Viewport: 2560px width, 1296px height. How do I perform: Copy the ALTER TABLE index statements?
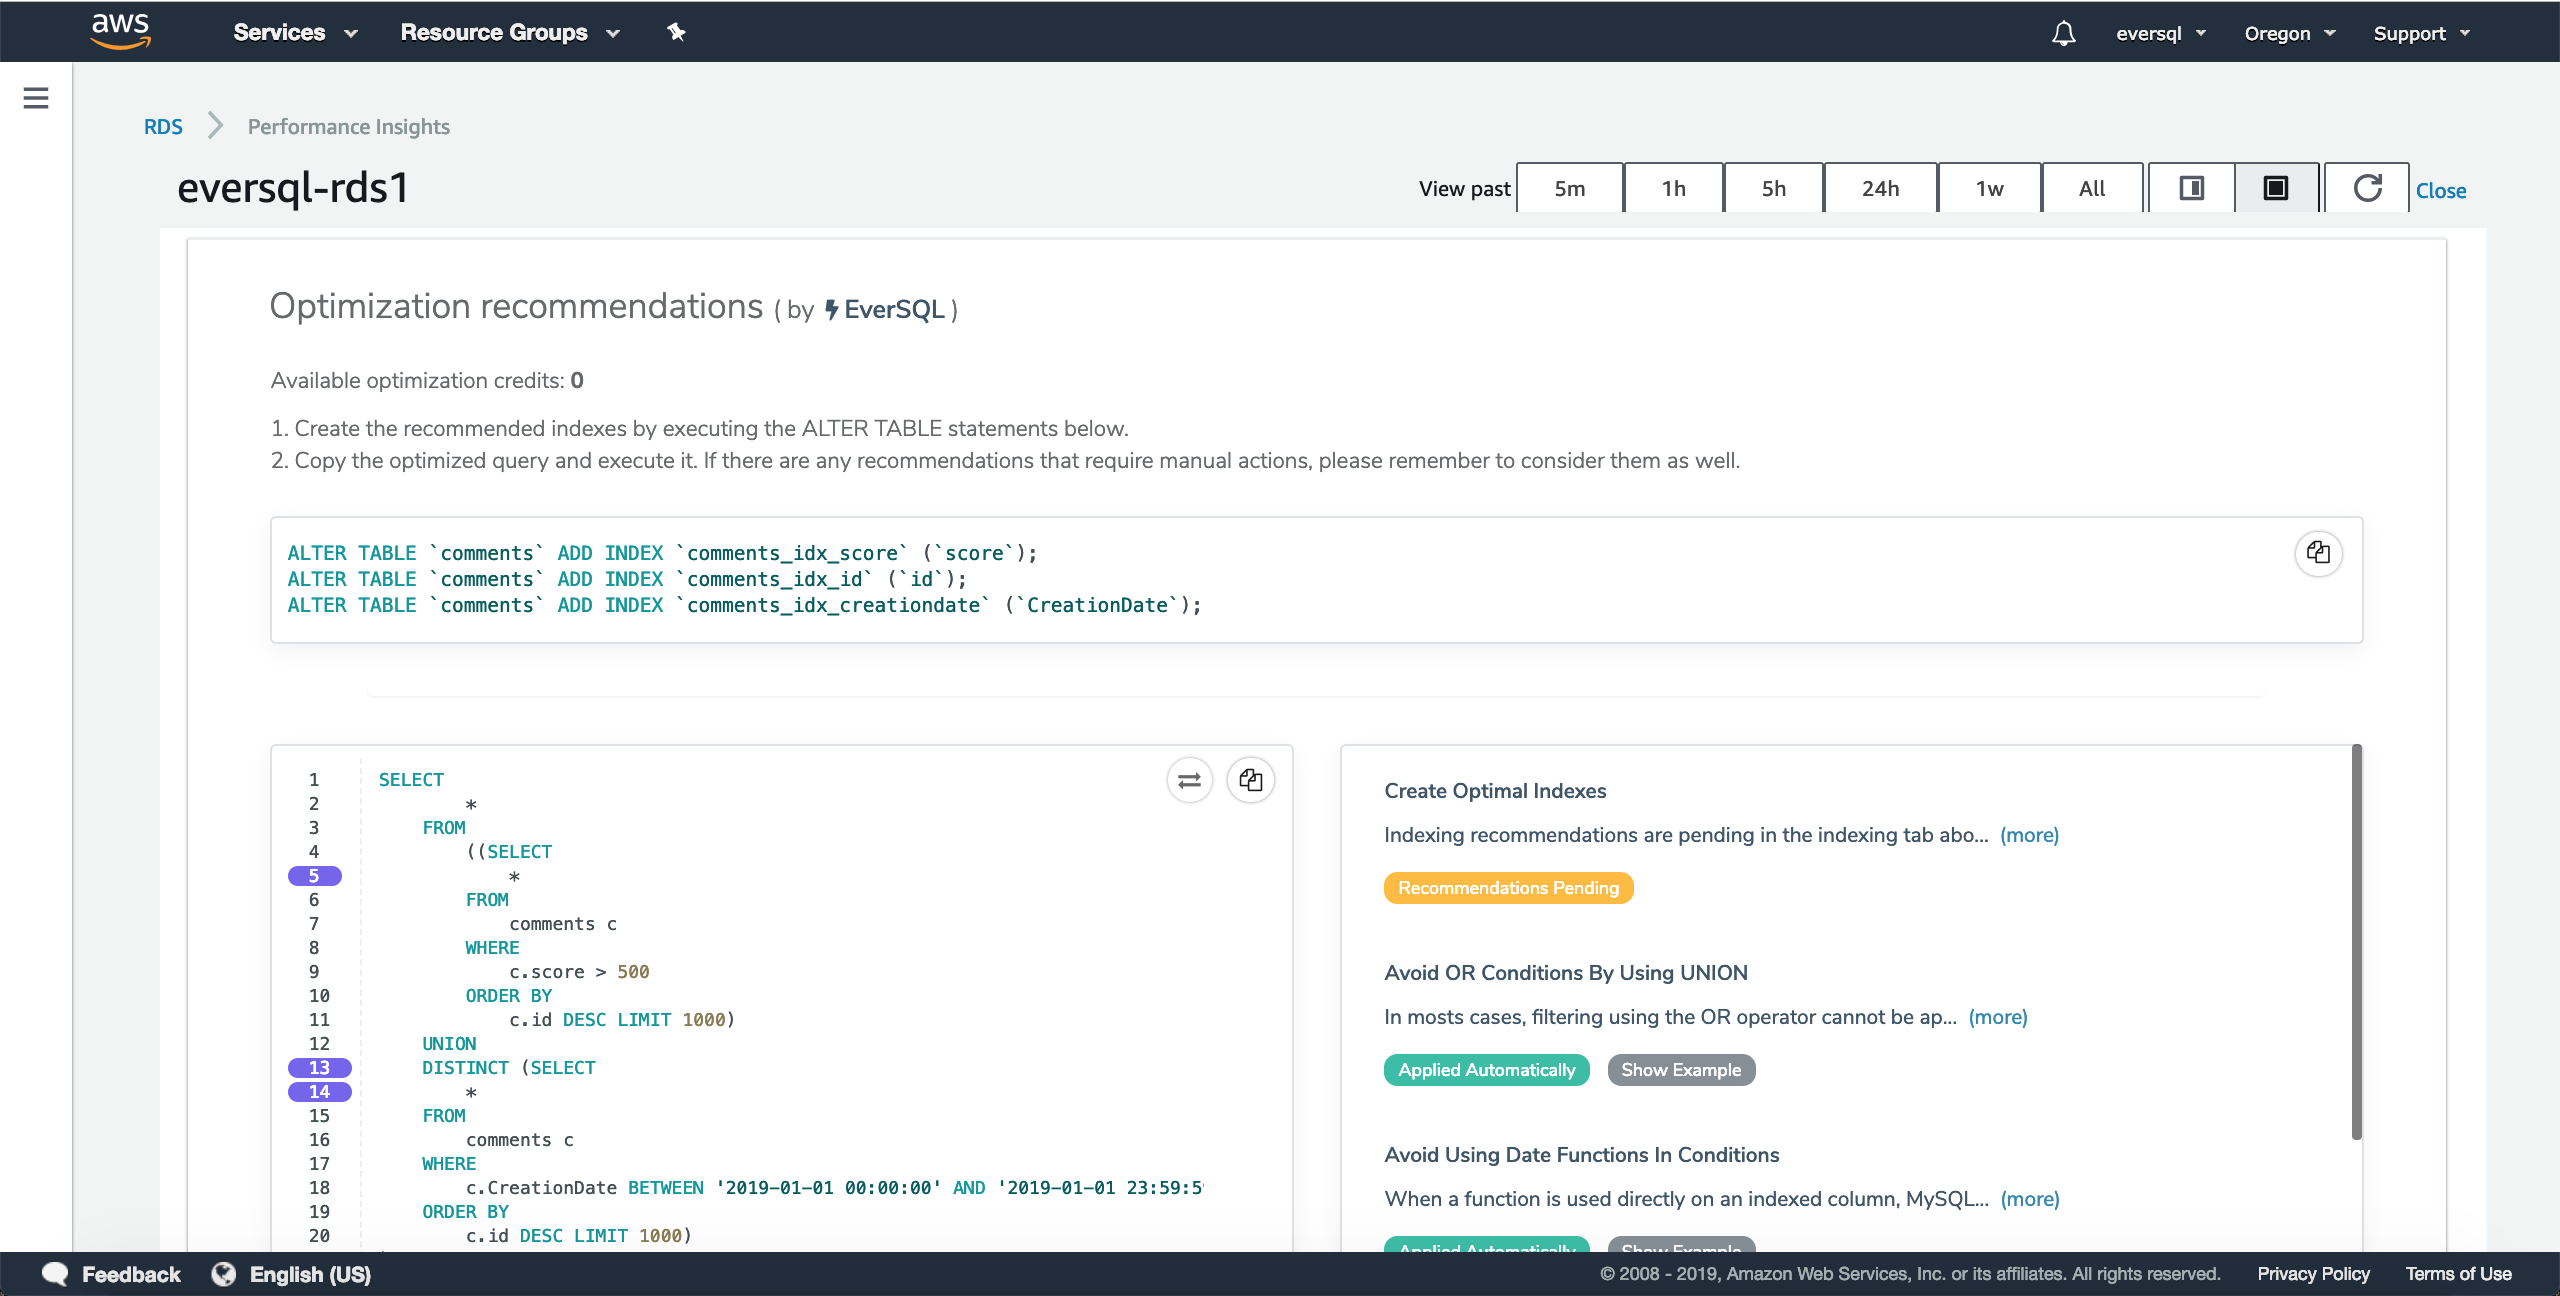point(2318,553)
